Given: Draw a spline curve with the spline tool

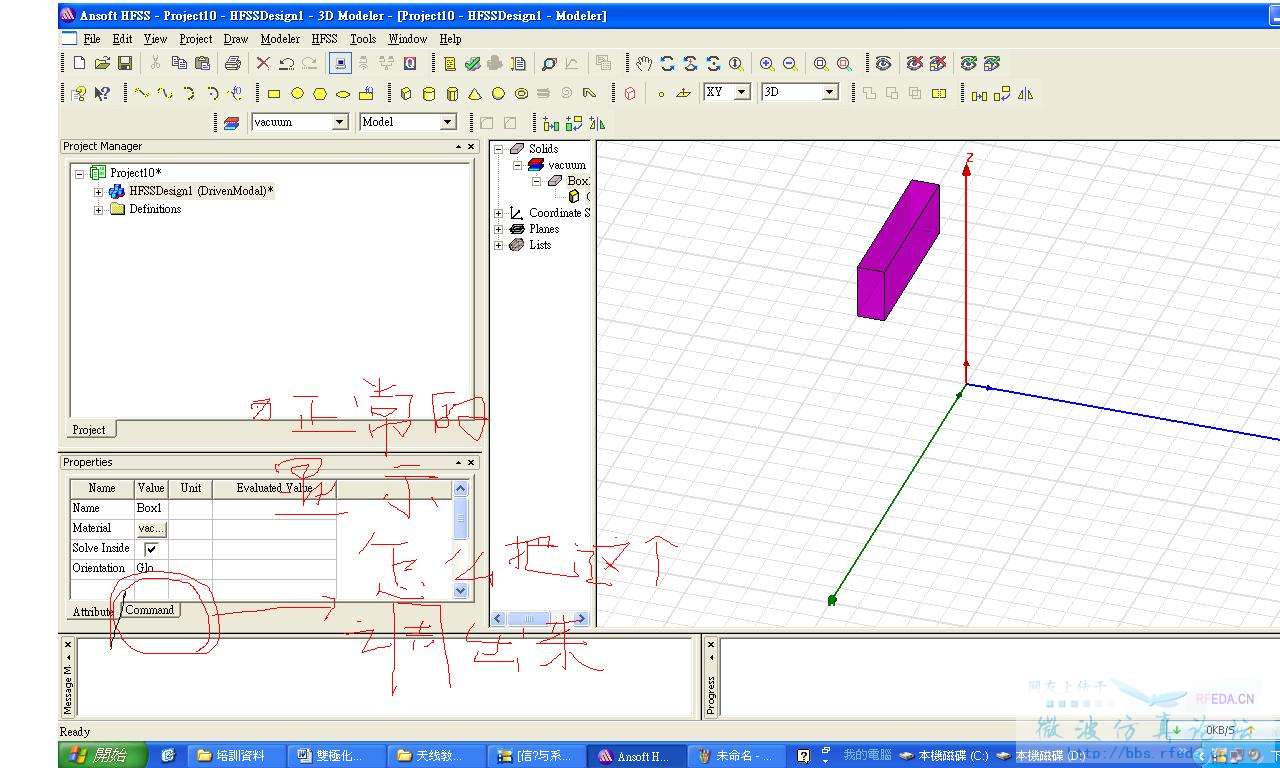Looking at the screenshot, I should click(165, 93).
